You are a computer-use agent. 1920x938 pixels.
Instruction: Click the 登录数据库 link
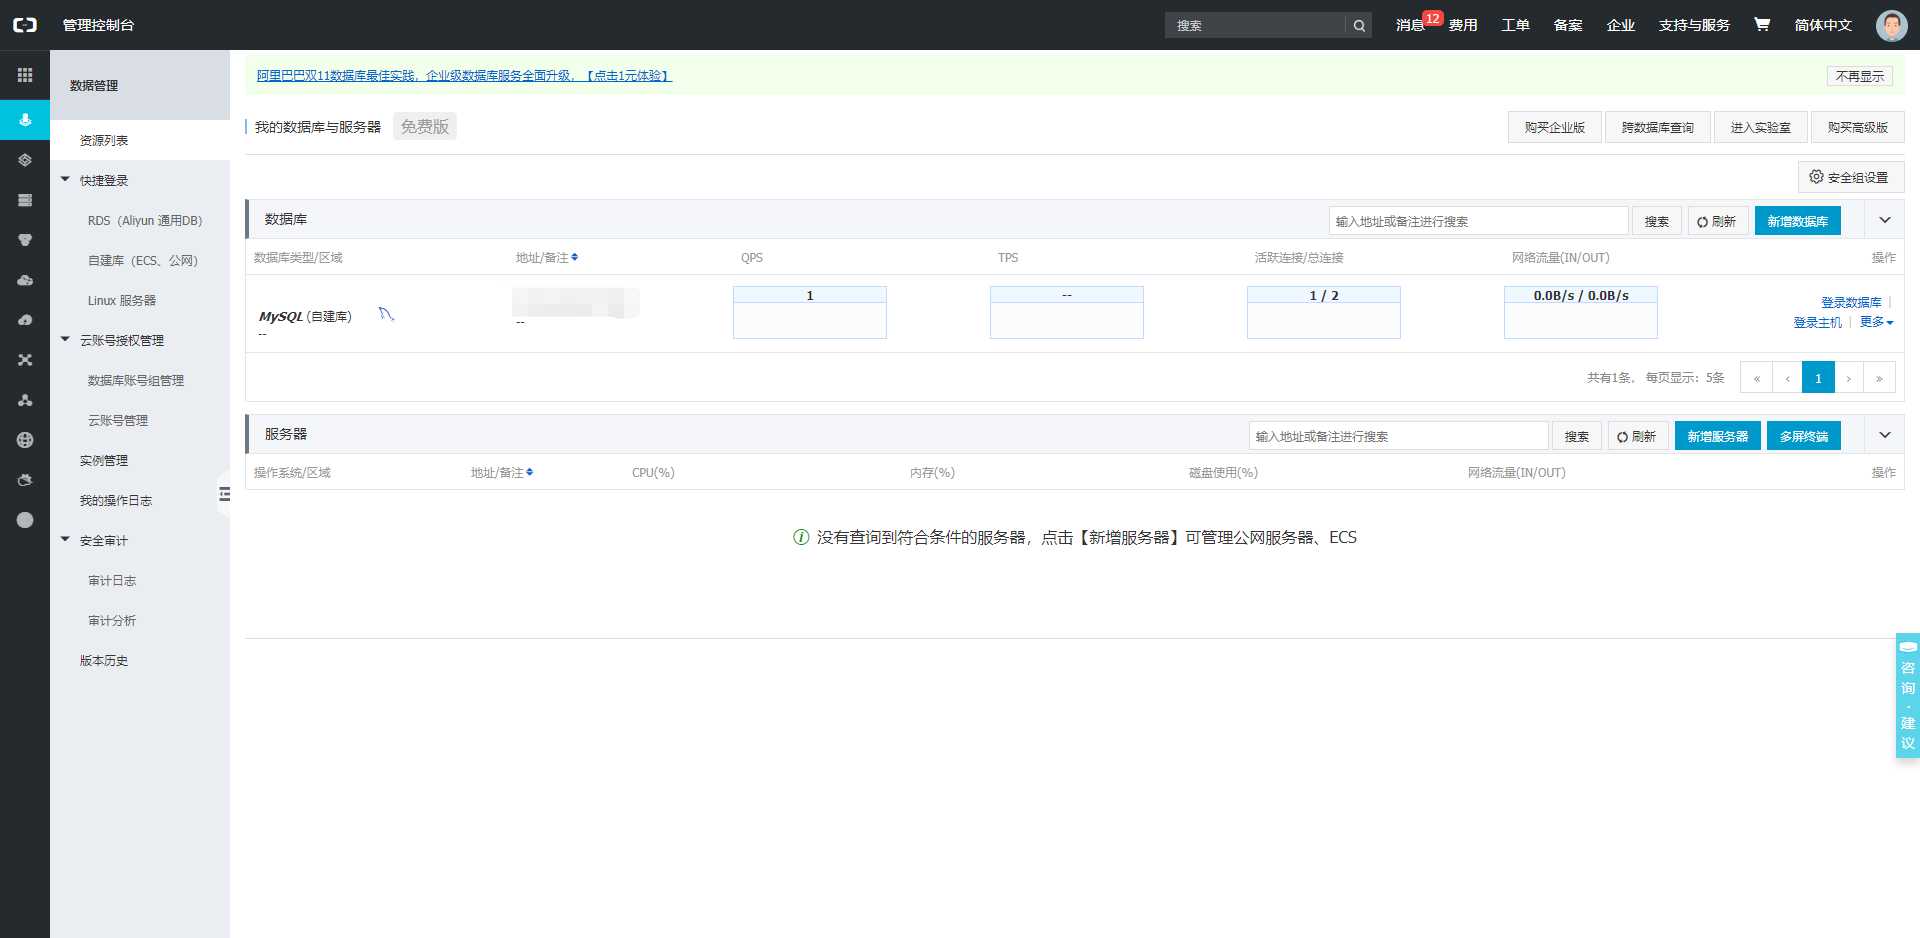pyautogui.click(x=1851, y=302)
